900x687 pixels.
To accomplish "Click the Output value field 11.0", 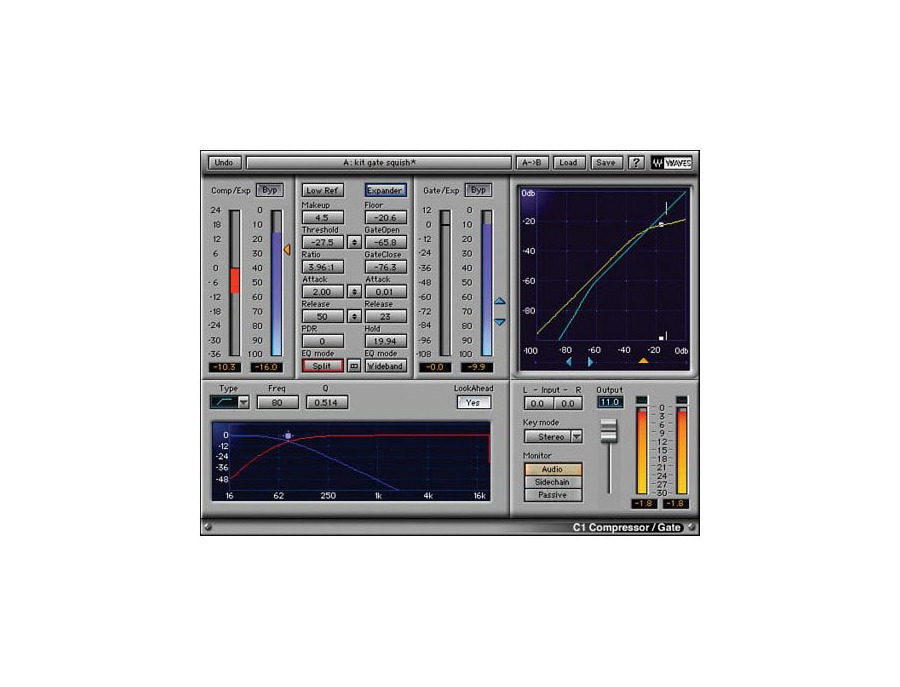I will coord(610,402).
